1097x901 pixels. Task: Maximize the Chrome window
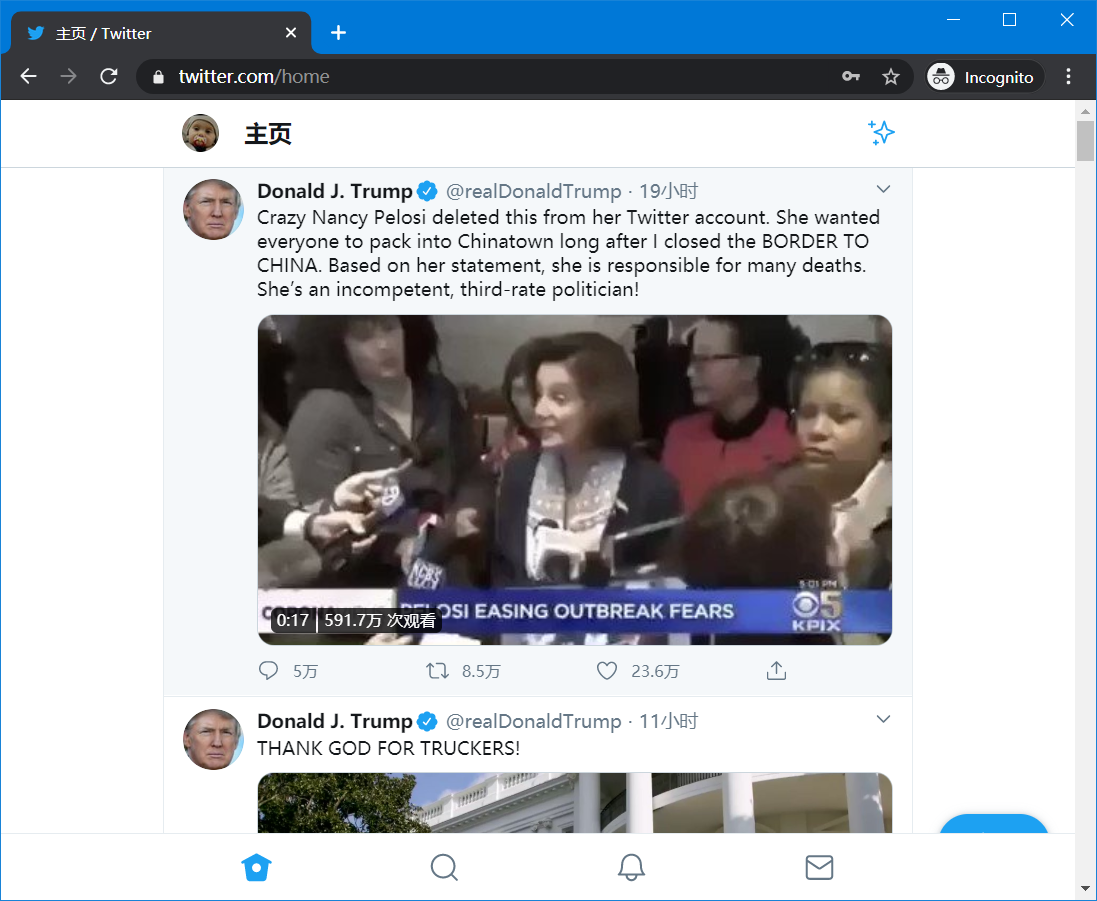1010,20
